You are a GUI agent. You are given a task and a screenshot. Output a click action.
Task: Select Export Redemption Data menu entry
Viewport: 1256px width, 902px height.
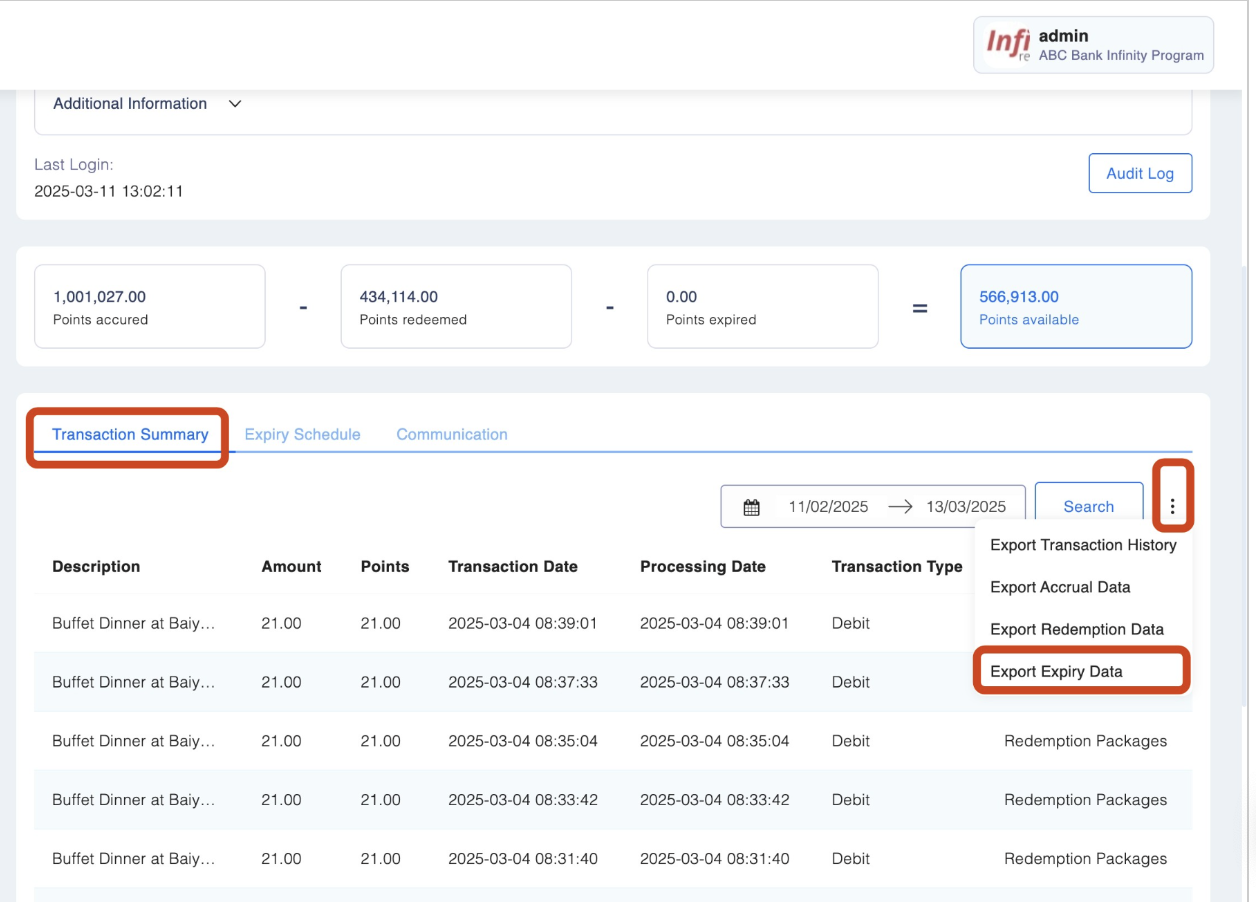tap(1077, 629)
